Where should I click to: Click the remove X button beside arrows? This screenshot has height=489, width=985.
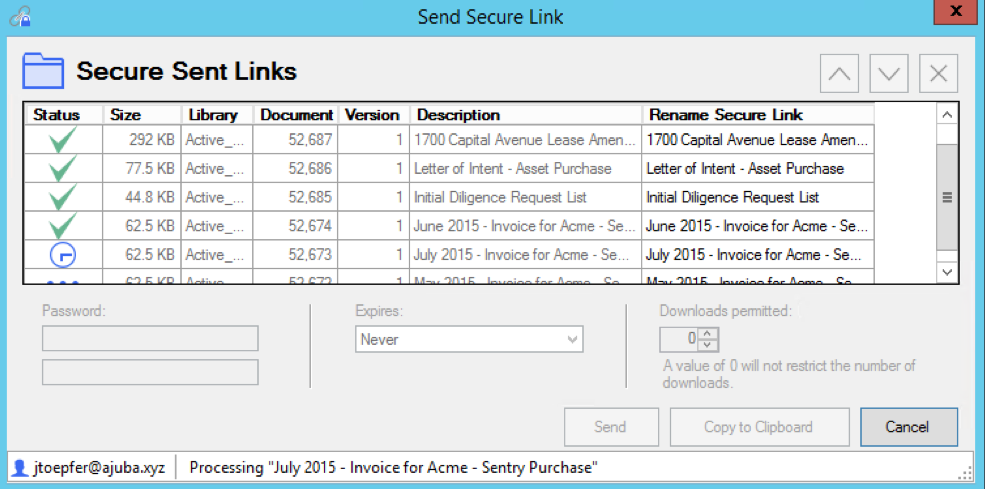pos(938,73)
